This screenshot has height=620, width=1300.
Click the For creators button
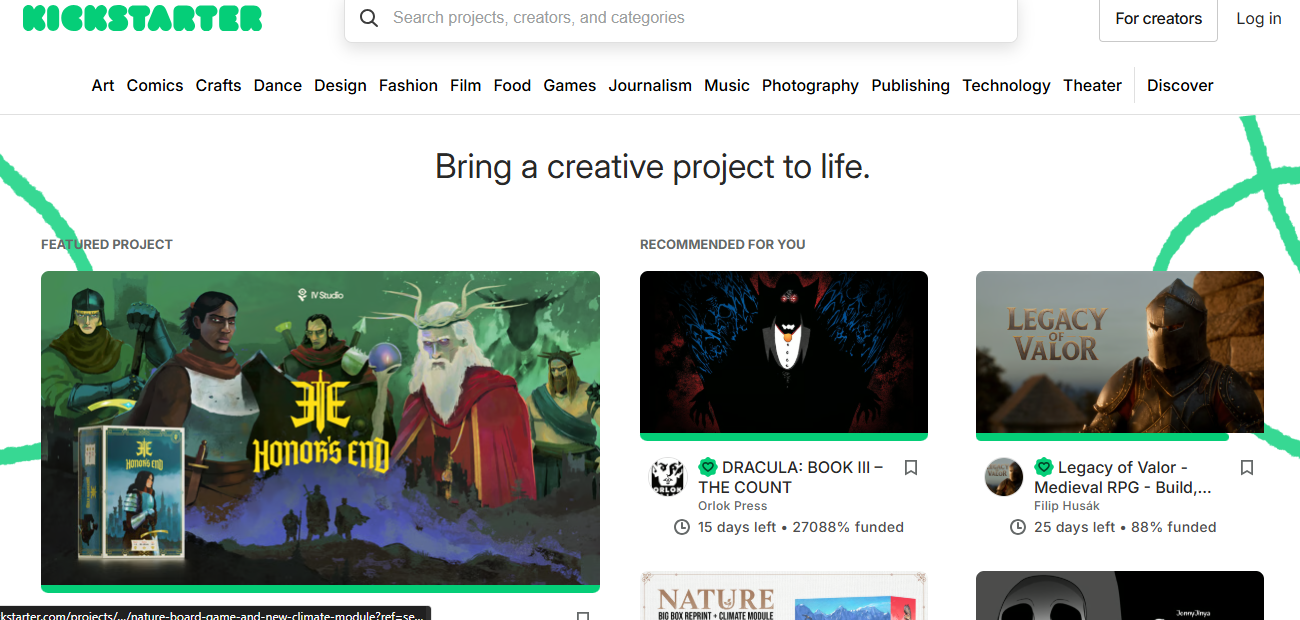[1158, 19]
